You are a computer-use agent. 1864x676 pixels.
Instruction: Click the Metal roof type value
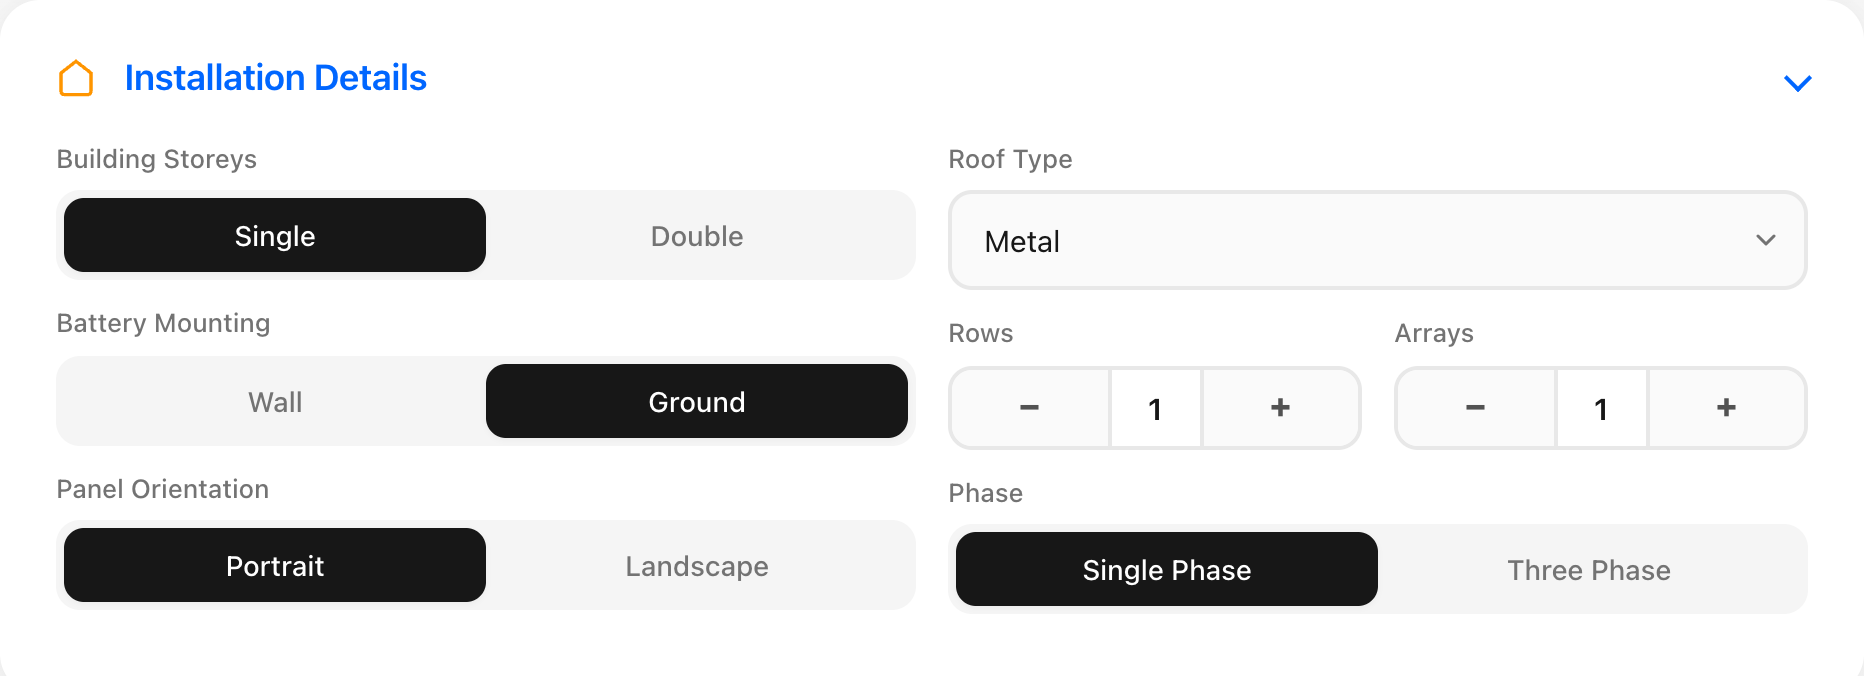point(1022,242)
